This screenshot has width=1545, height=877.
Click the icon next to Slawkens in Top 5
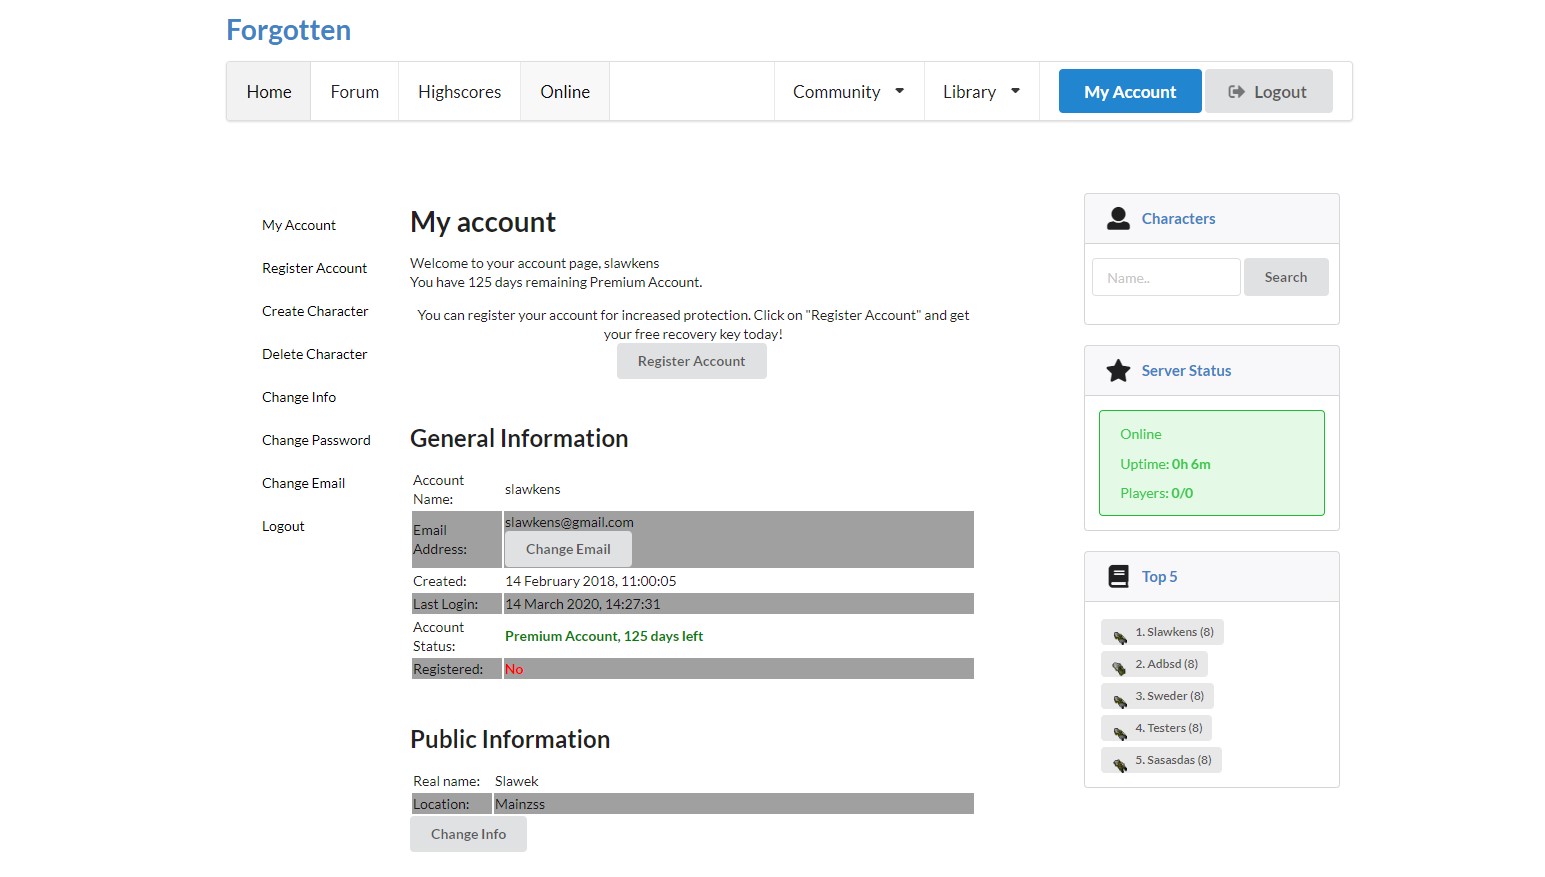1120,634
